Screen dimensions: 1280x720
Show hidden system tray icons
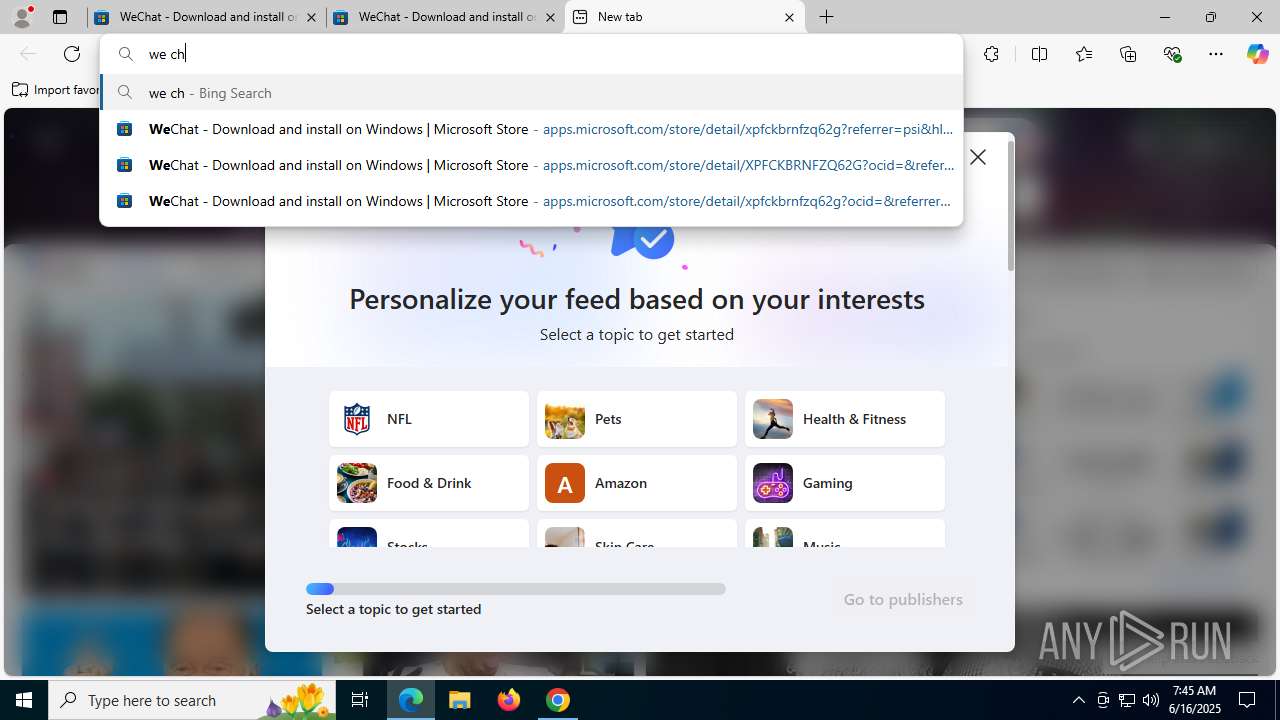click(x=1078, y=700)
